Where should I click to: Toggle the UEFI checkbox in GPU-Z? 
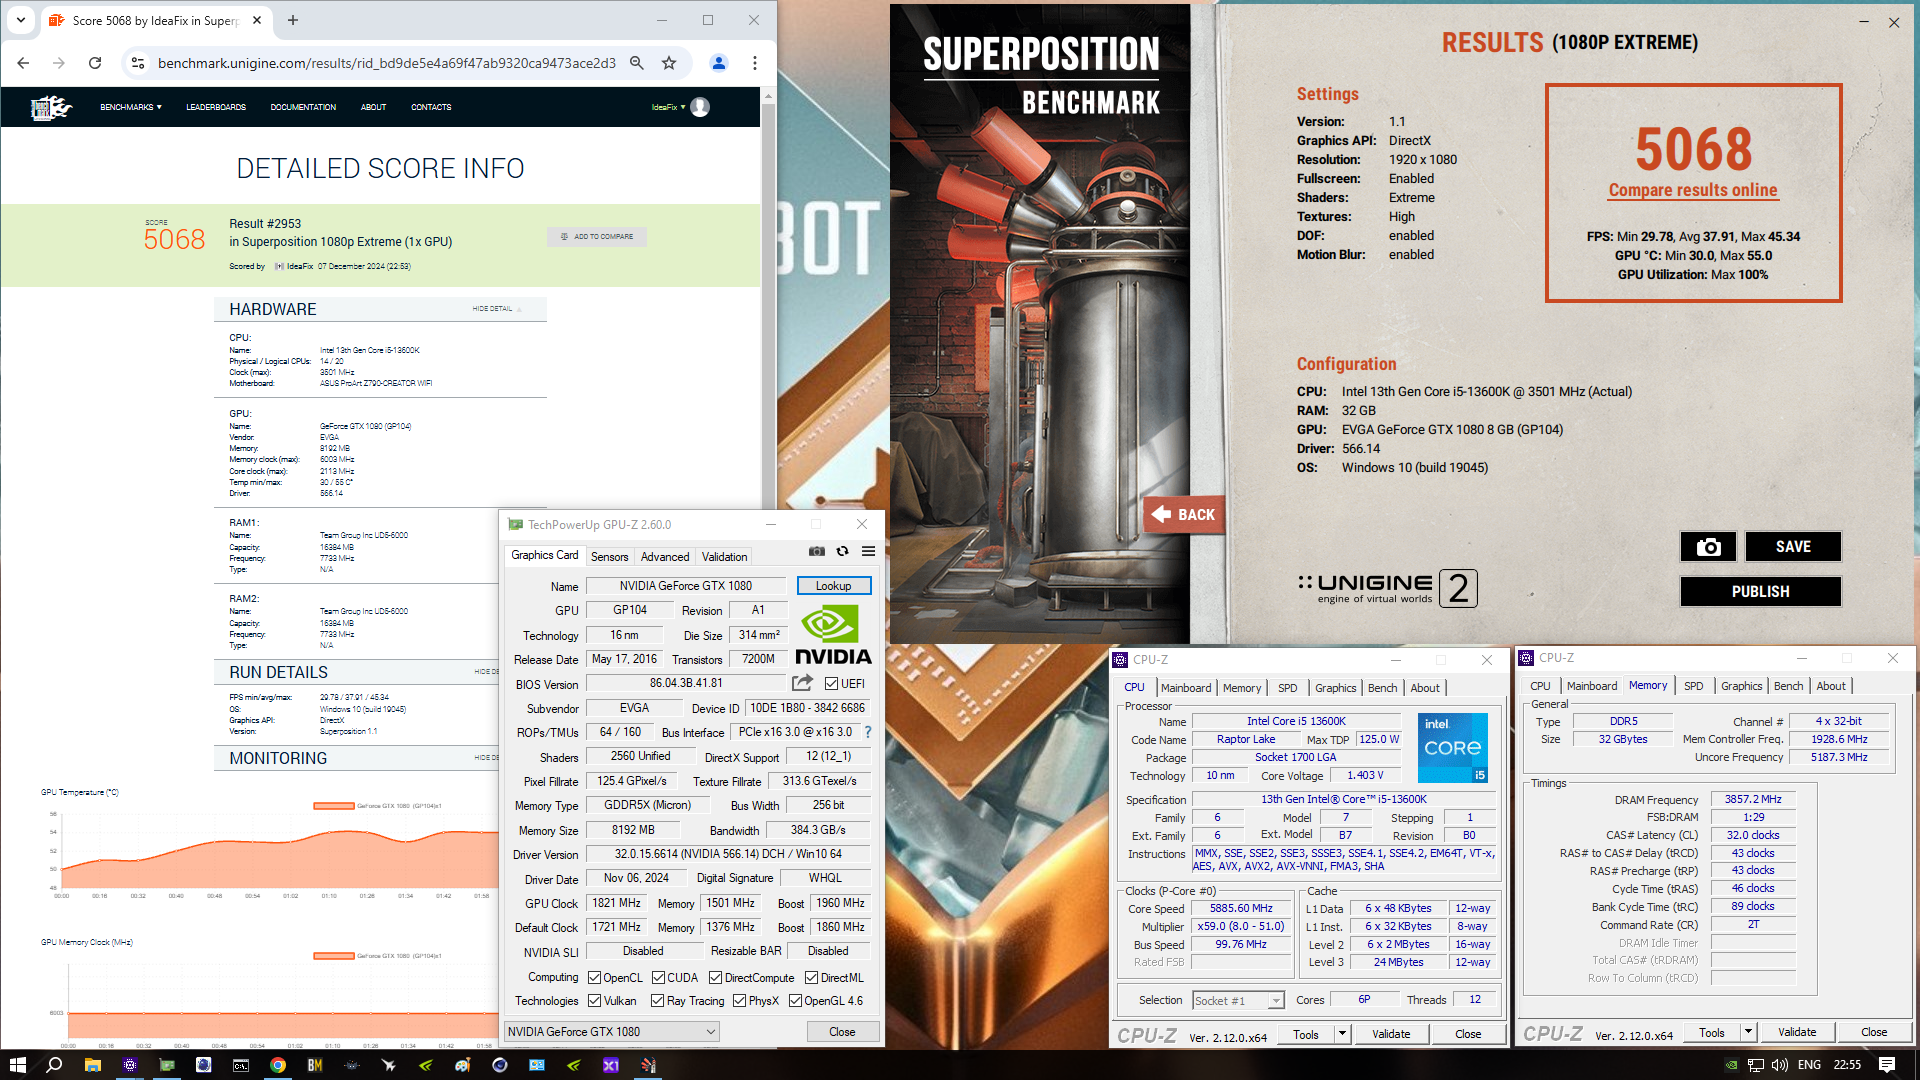[831, 684]
